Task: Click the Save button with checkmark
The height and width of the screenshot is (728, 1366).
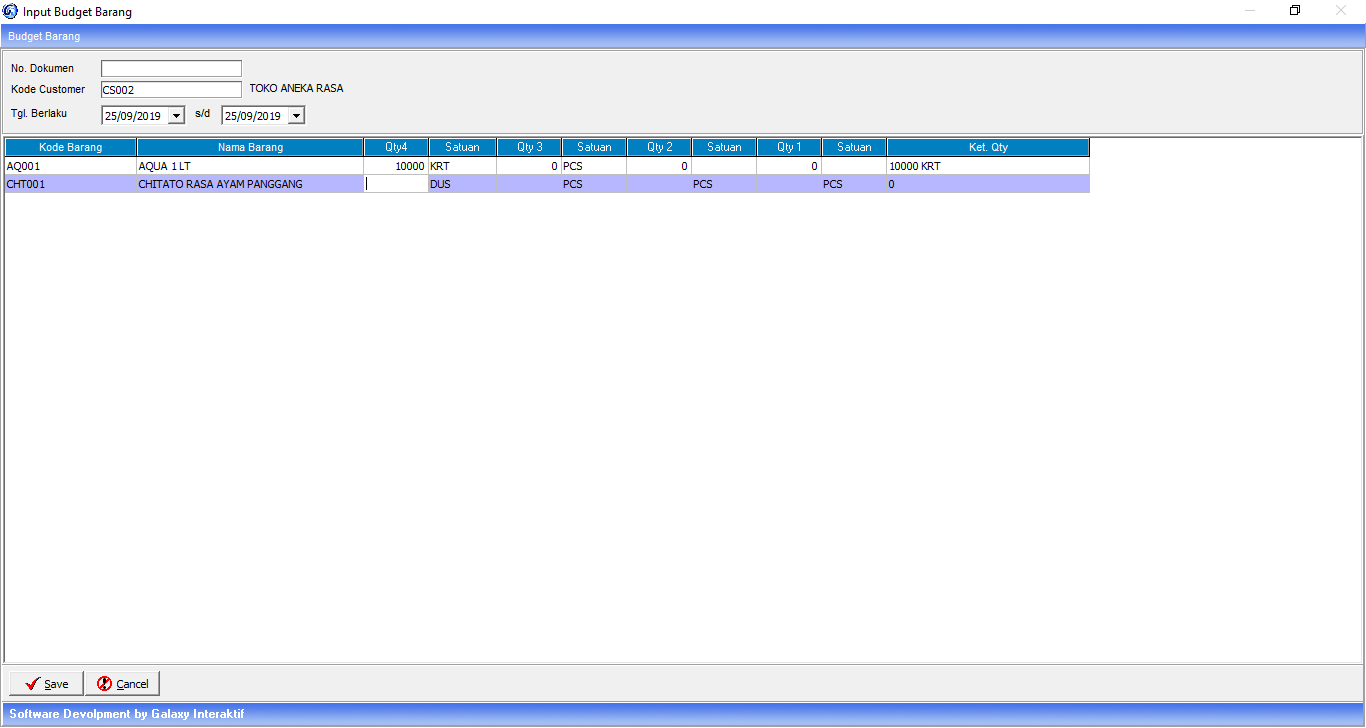Action: pyautogui.click(x=47, y=684)
